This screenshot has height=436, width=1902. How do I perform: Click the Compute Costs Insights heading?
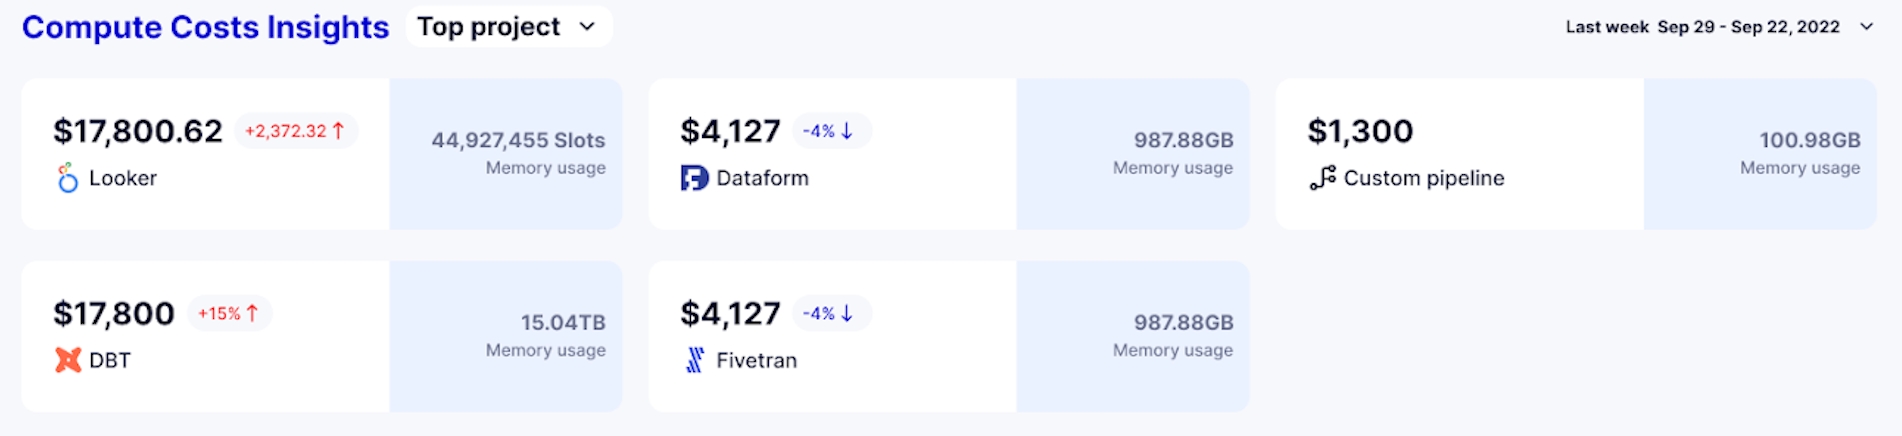point(205,27)
